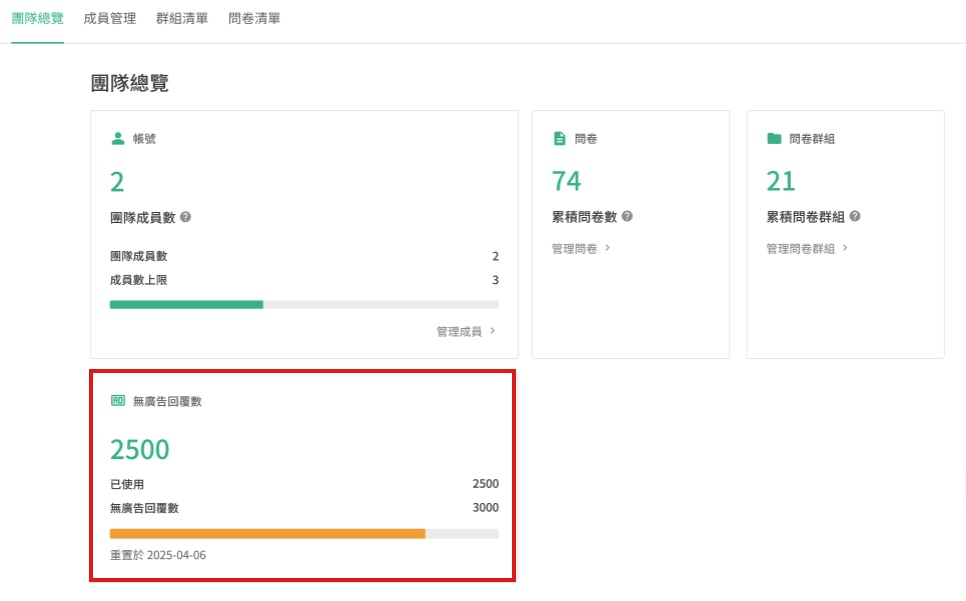Click the 累積問卷群組 label
Image resolution: width=966 pixels, height=601 pixels.
(x=805, y=217)
